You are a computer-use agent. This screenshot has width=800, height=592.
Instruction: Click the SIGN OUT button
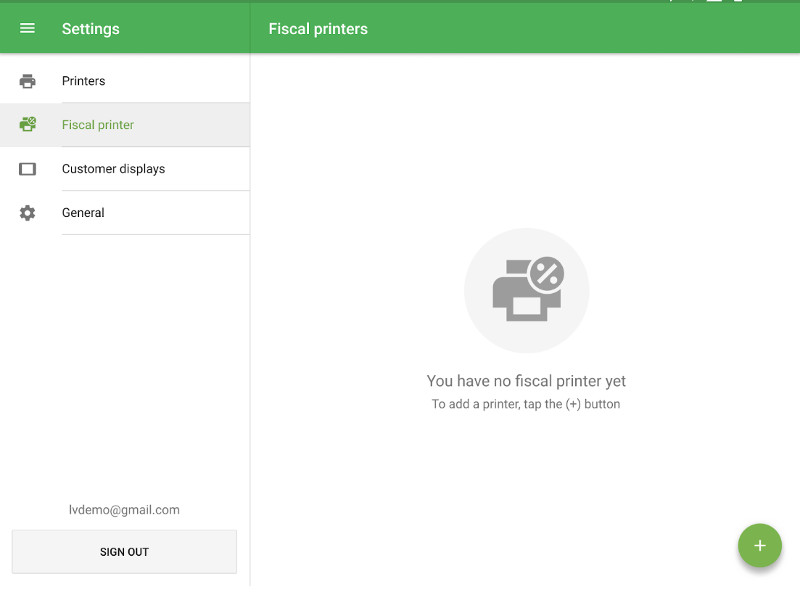click(x=124, y=552)
